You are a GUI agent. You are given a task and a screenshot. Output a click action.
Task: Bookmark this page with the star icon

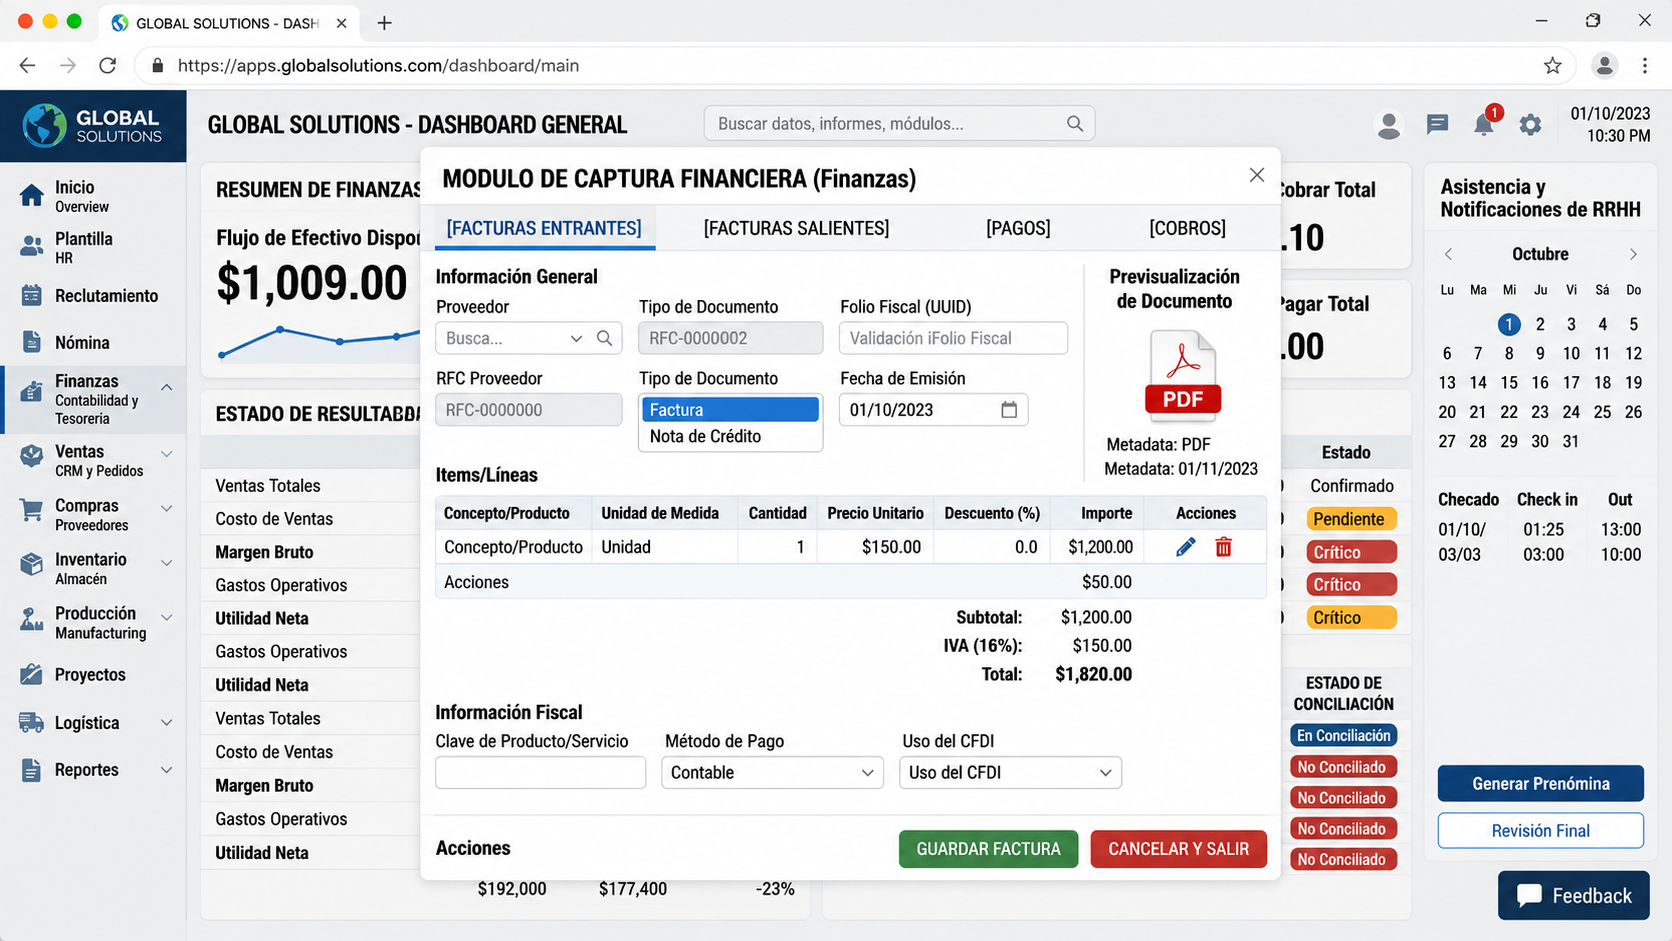pyautogui.click(x=1552, y=66)
